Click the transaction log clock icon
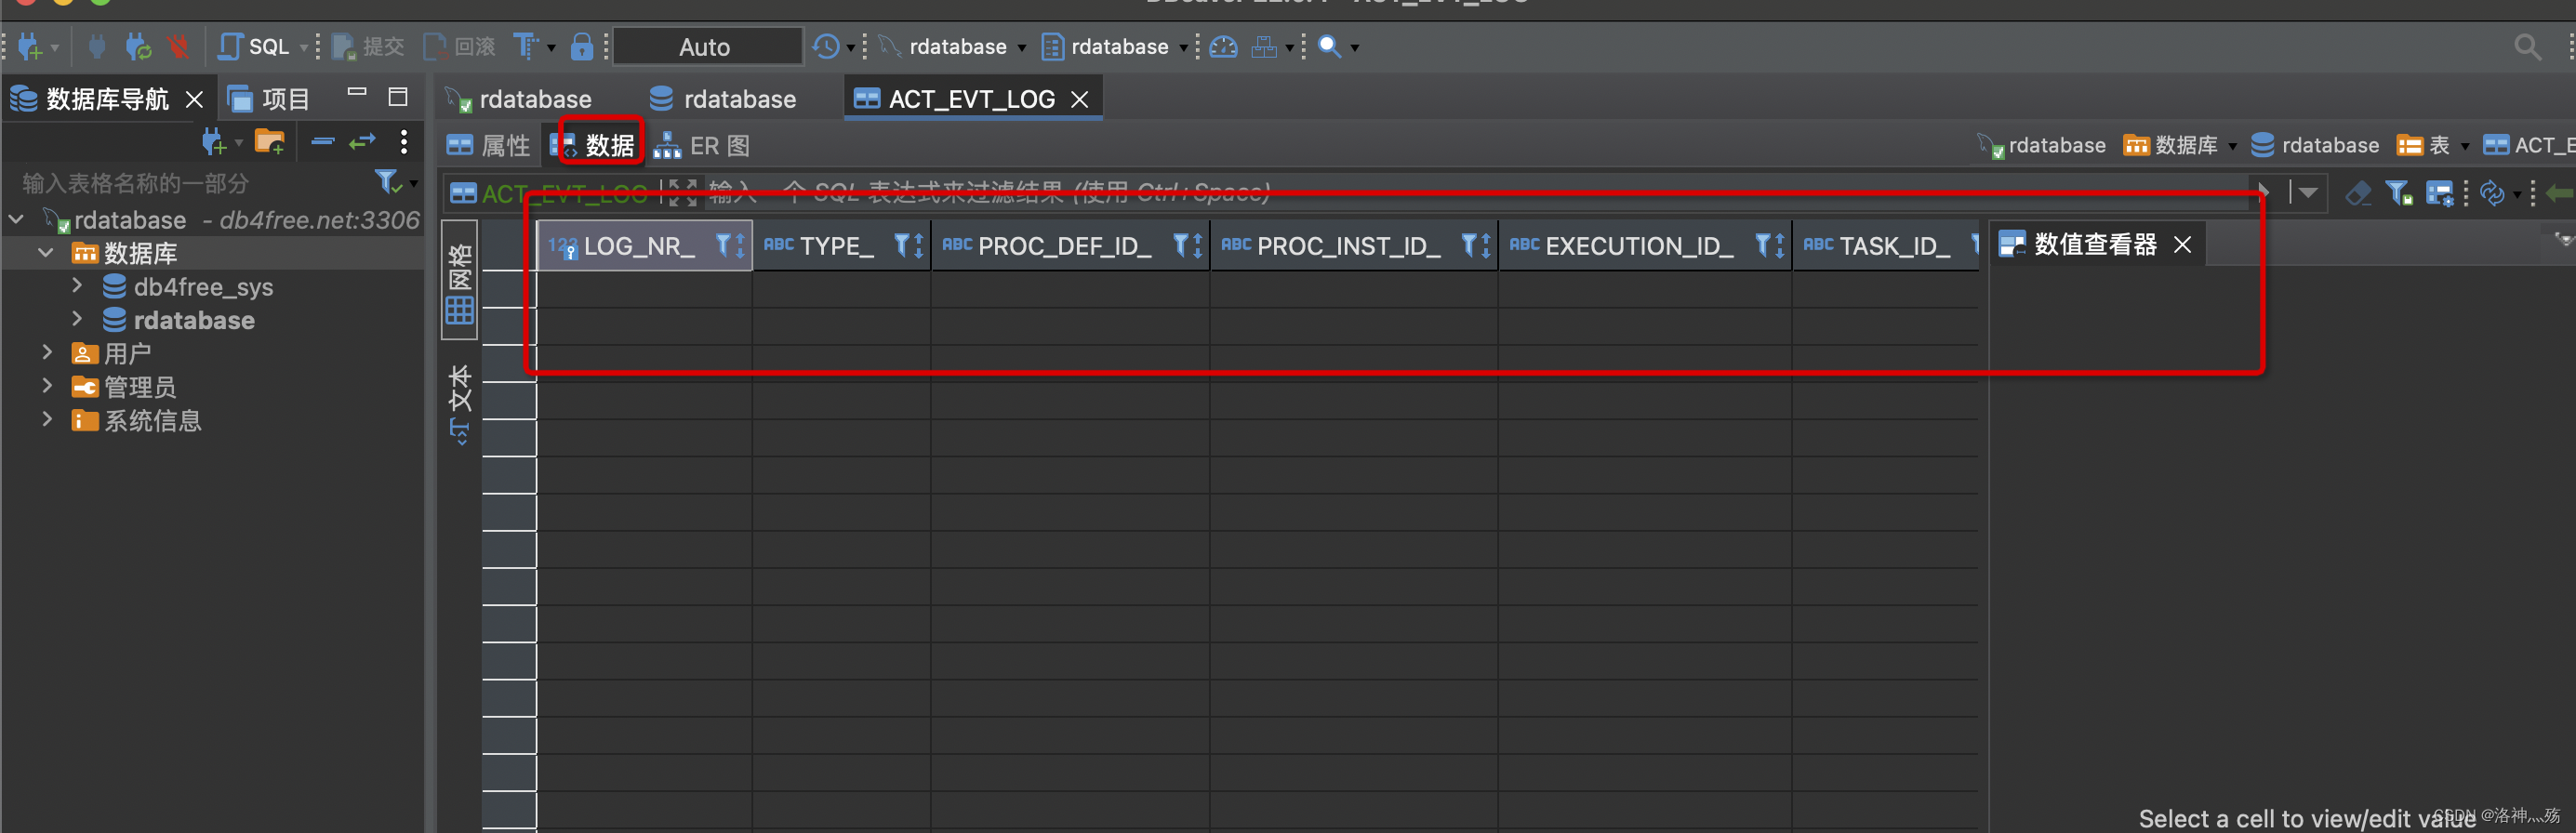This screenshot has height=833, width=2576. pos(825,46)
